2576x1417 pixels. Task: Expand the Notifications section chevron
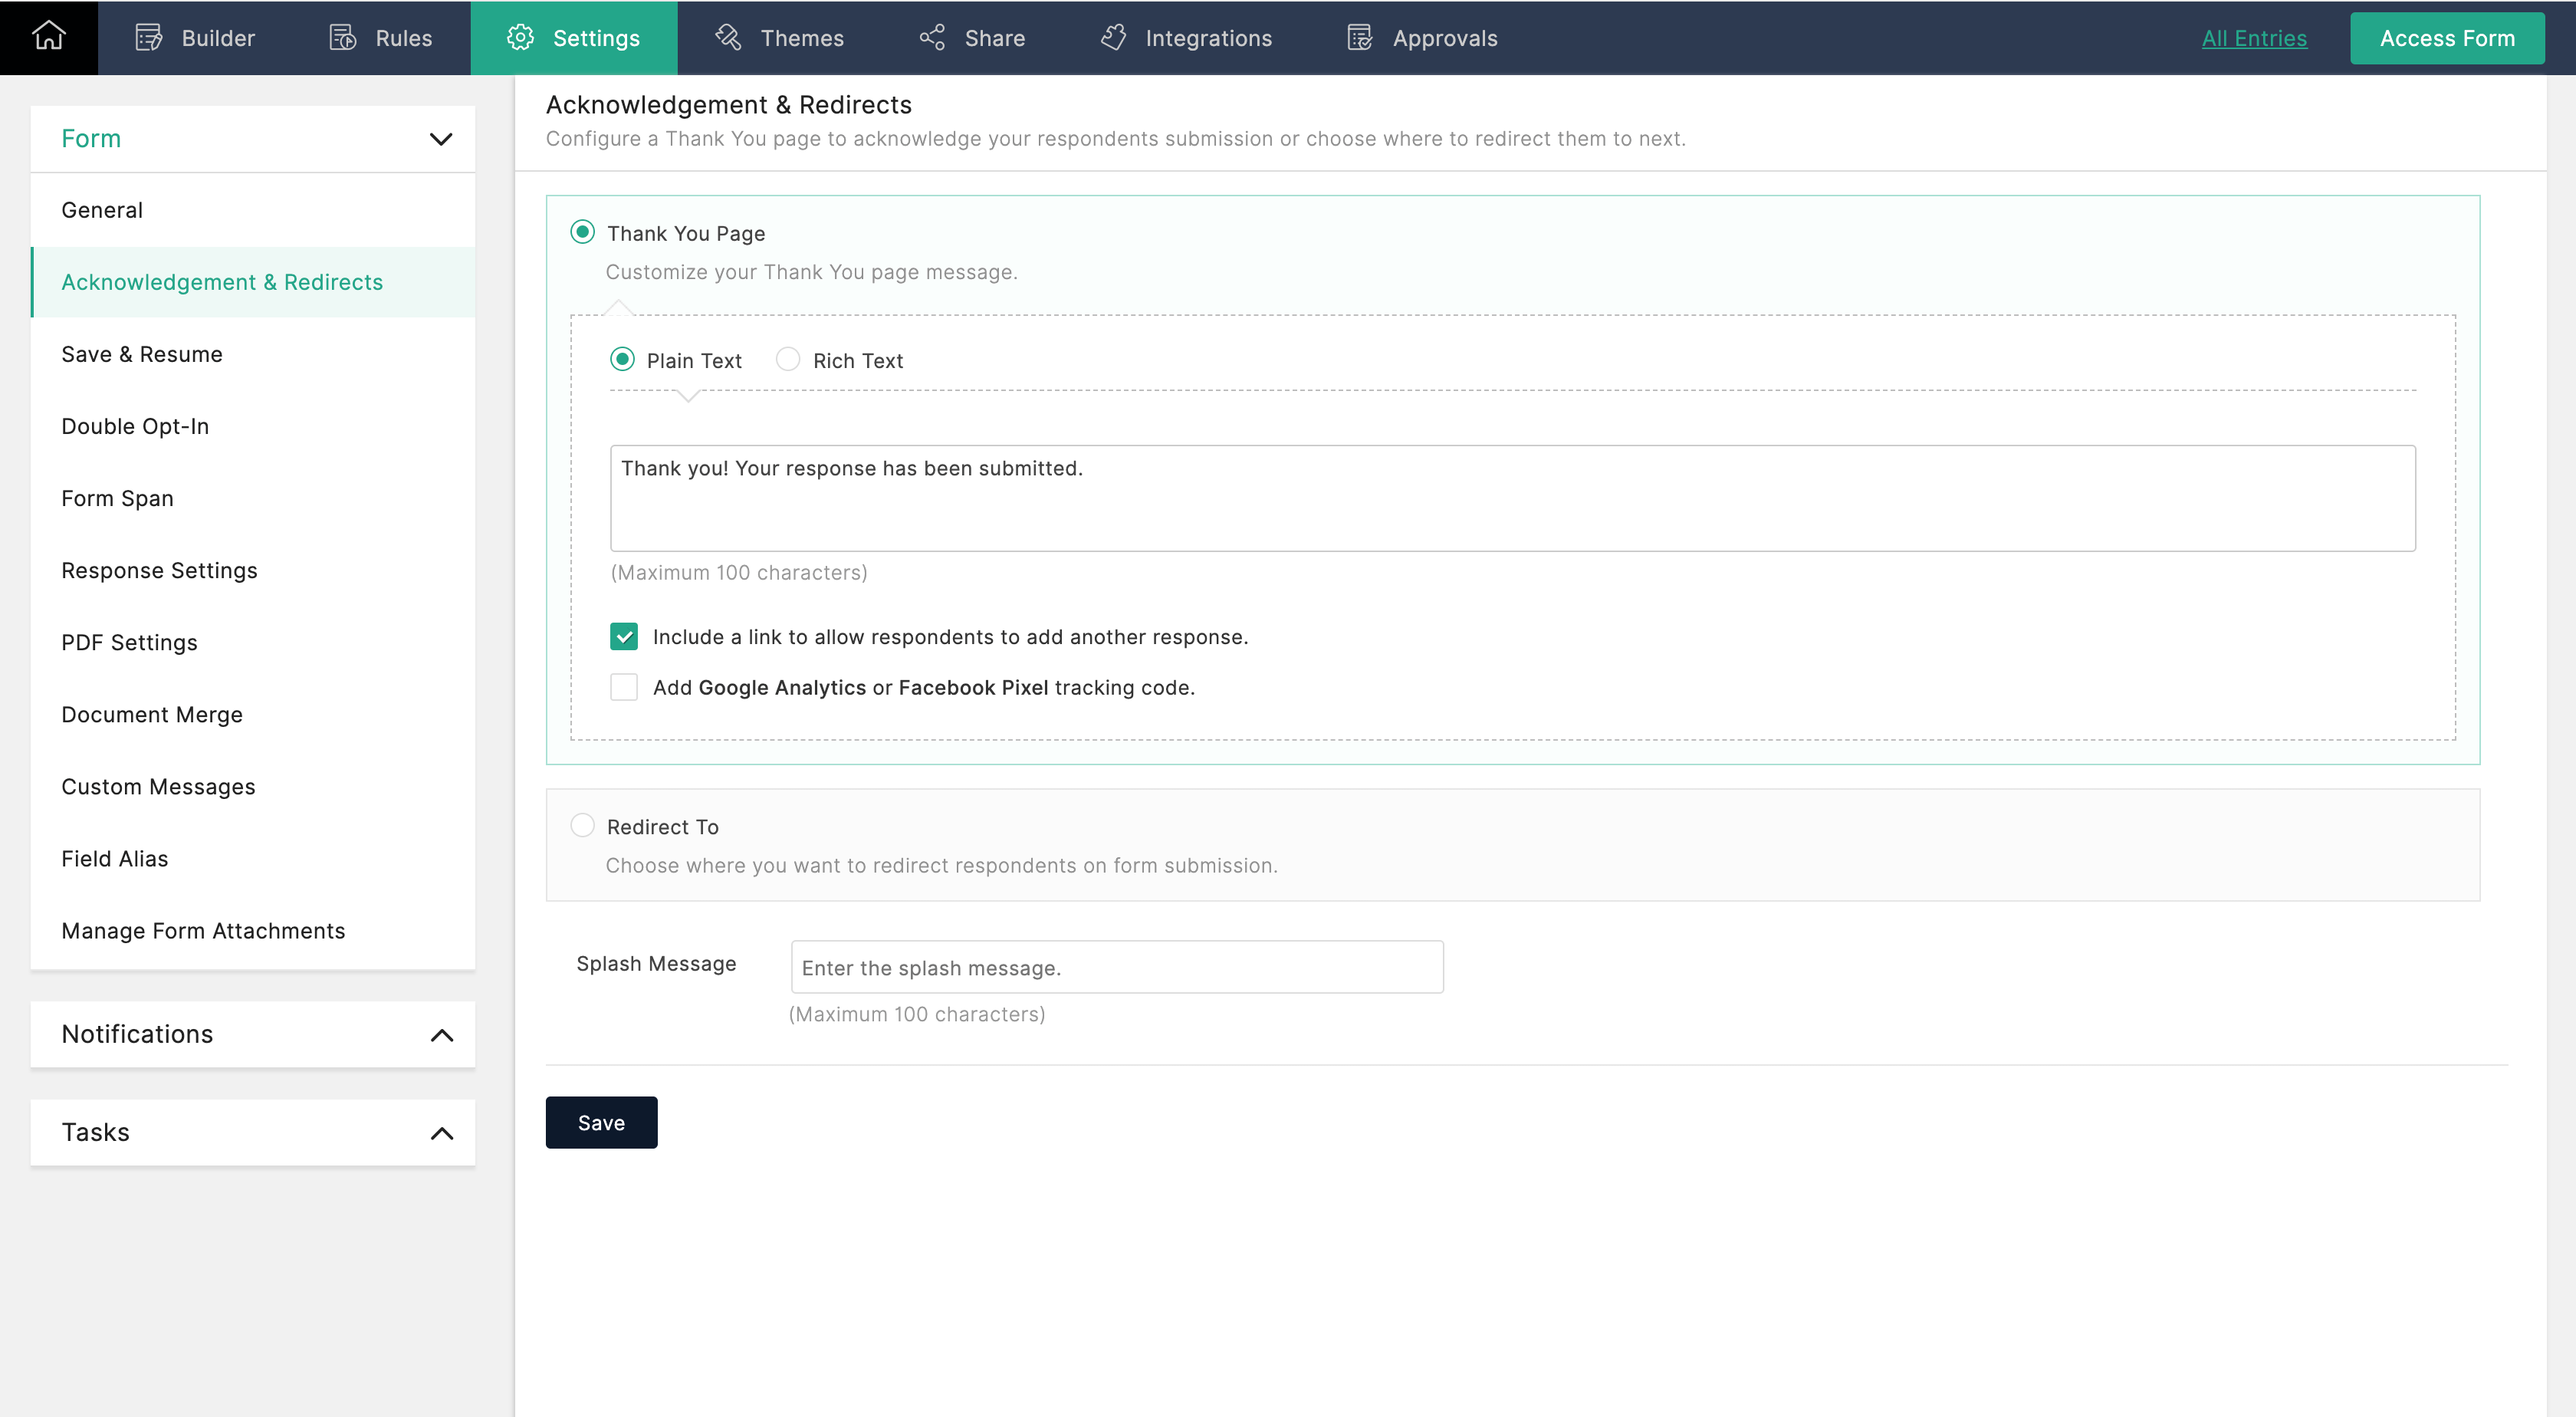point(442,1034)
